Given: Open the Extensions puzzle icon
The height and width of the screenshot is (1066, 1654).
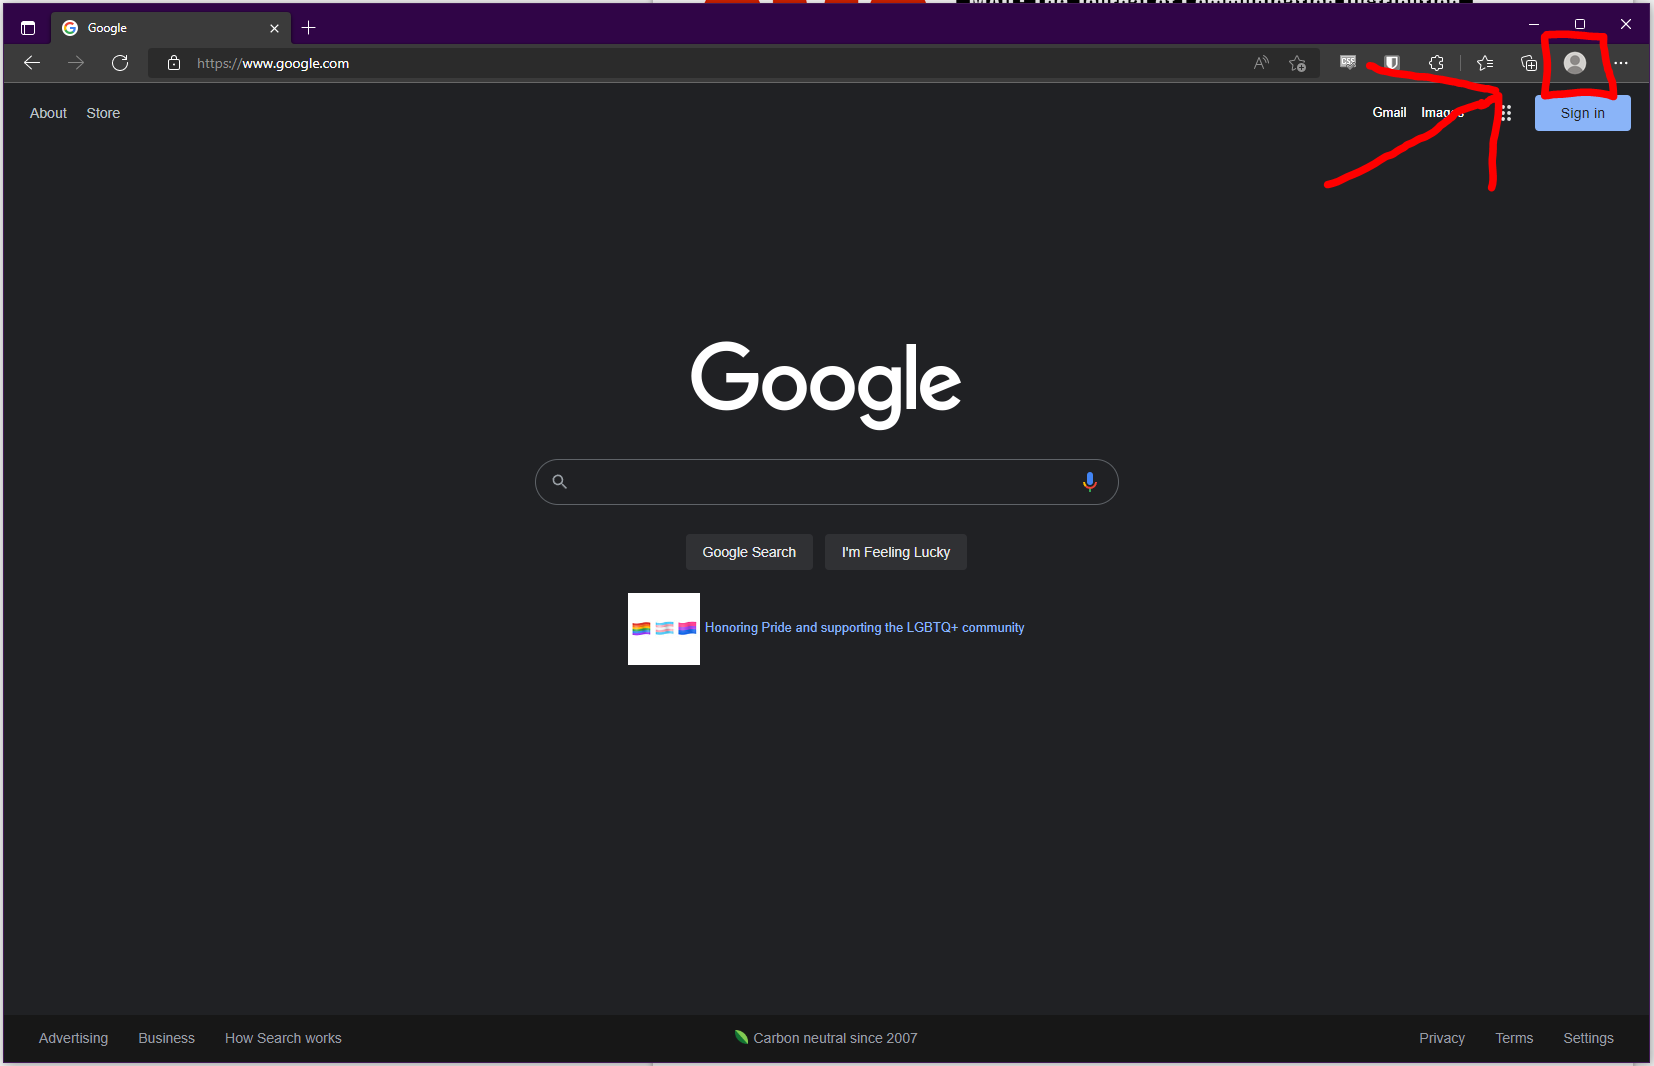Looking at the screenshot, I should tap(1436, 63).
